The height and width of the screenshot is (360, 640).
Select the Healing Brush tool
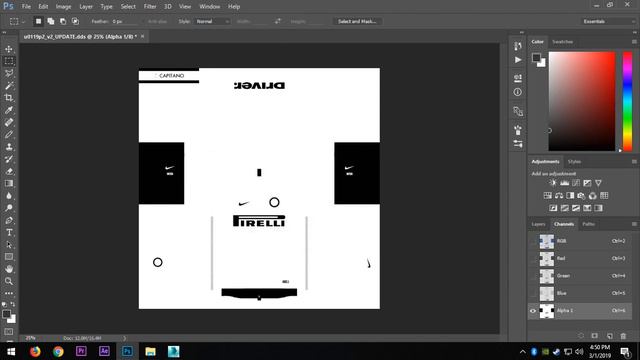(x=9, y=122)
